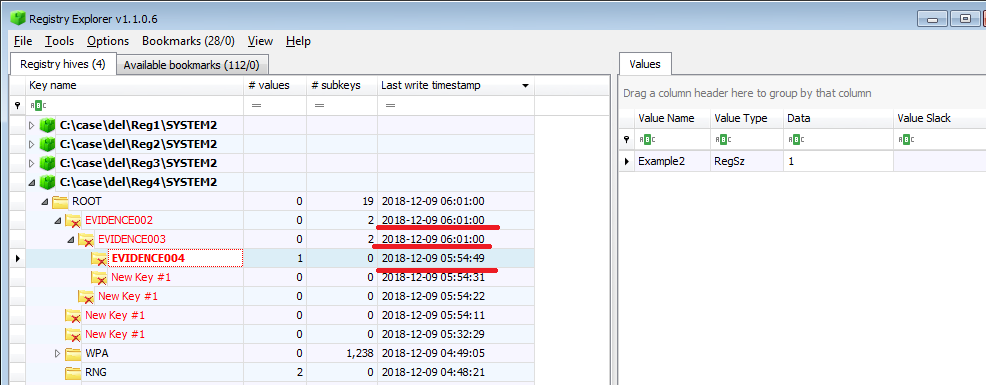Image resolution: width=986 pixels, height=385 pixels.
Task: Sort by Value Type column header
Action: pyautogui.click(x=746, y=118)
